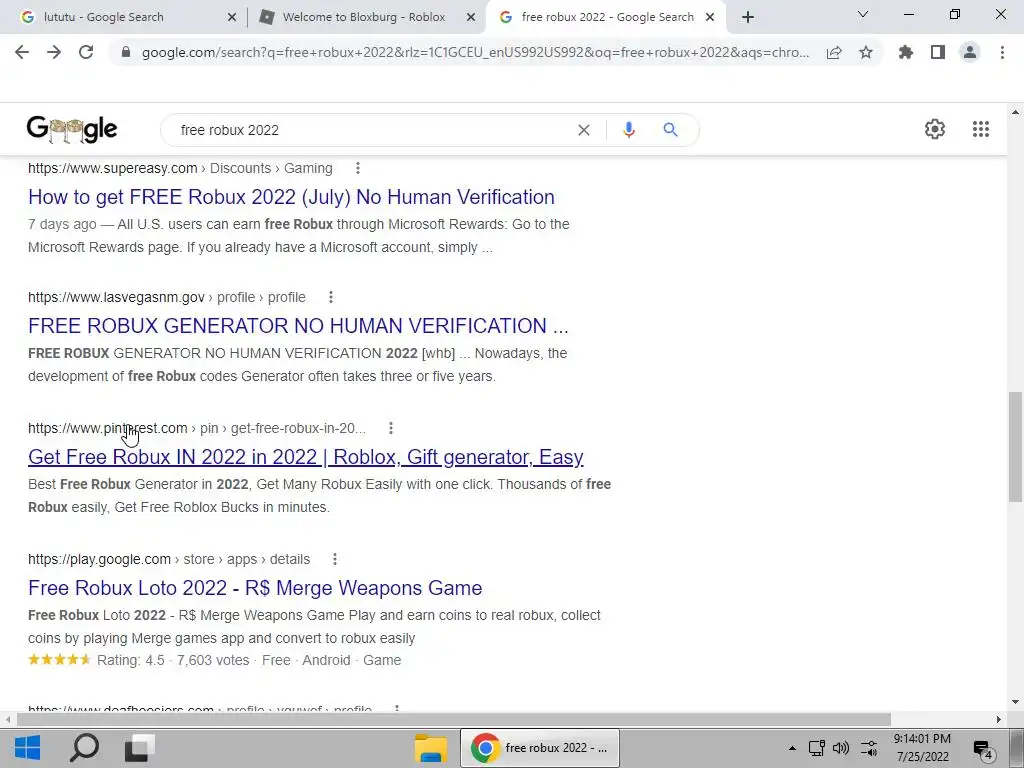The image size is (1024, 768).
Task: Share this page icon in address bar
Action: pyautogui.click(x=834, y=53)
